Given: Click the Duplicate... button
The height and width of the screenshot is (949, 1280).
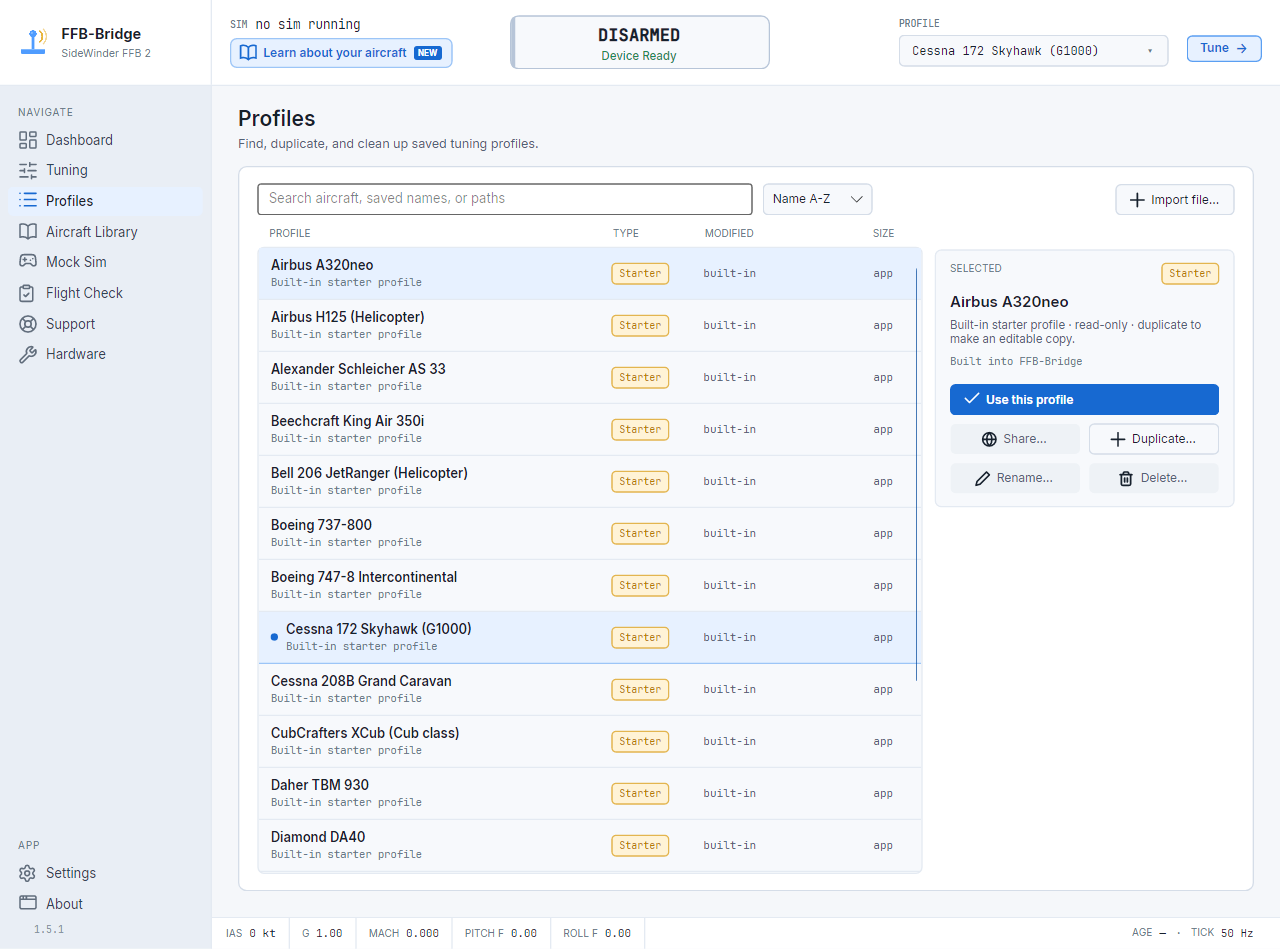Looking at the screenshot, I should click(1154, 439).
